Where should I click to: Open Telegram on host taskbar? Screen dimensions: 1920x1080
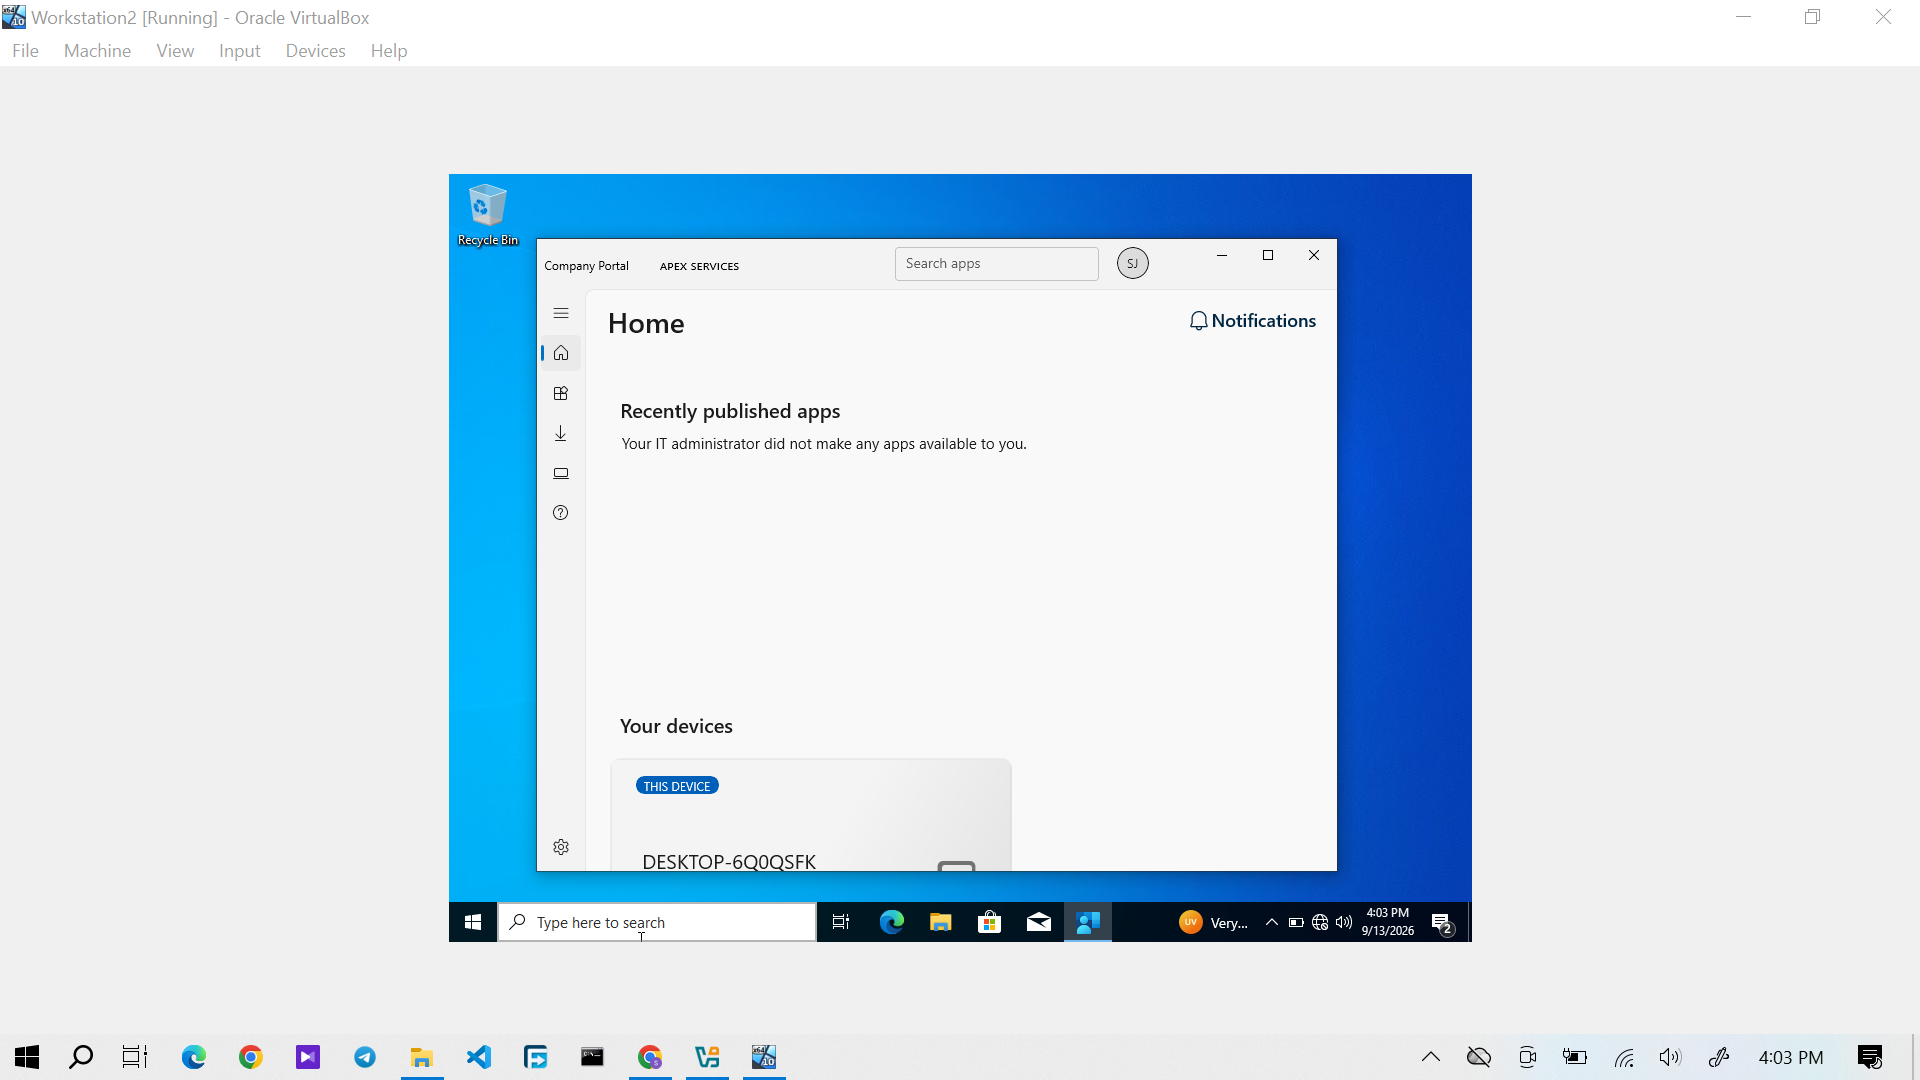click(x=365, y=1057)
